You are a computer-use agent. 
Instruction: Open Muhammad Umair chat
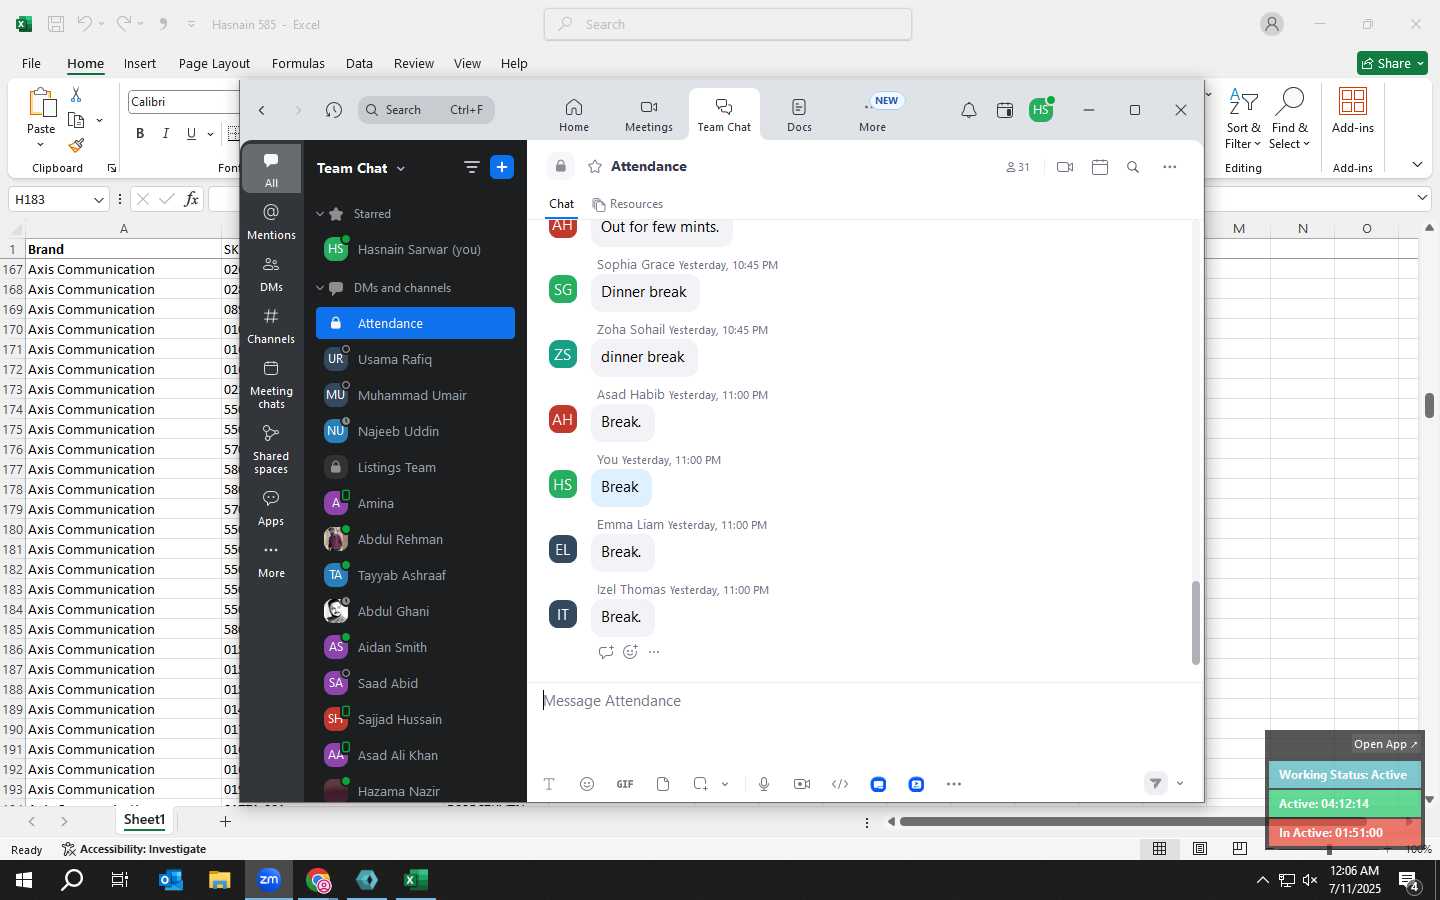415,395
